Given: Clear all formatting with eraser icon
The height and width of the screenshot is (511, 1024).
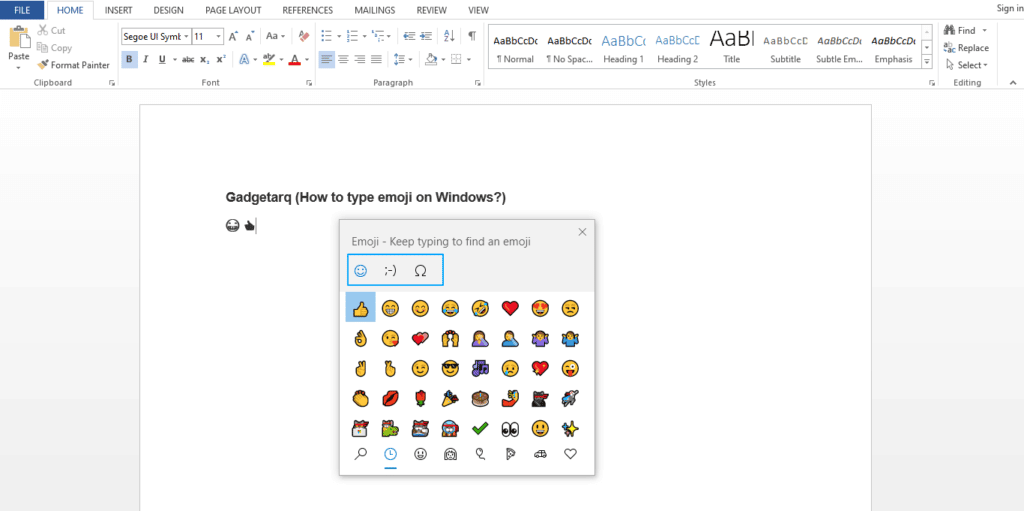Looking at the screenshot, I should tap(304, 36).
